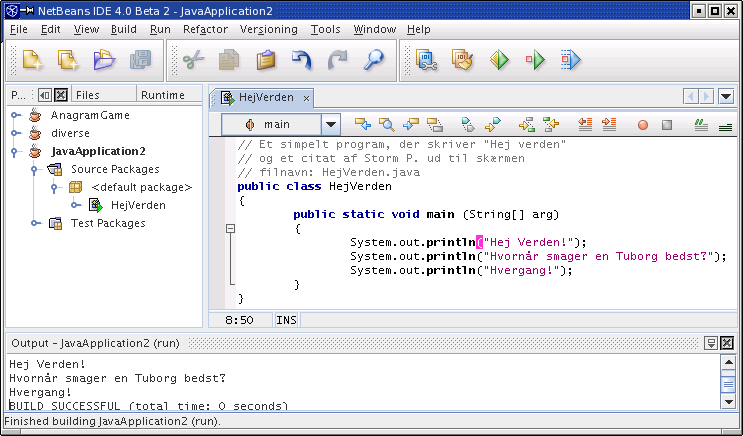Click the Cut scissors icon

(193, 61)
